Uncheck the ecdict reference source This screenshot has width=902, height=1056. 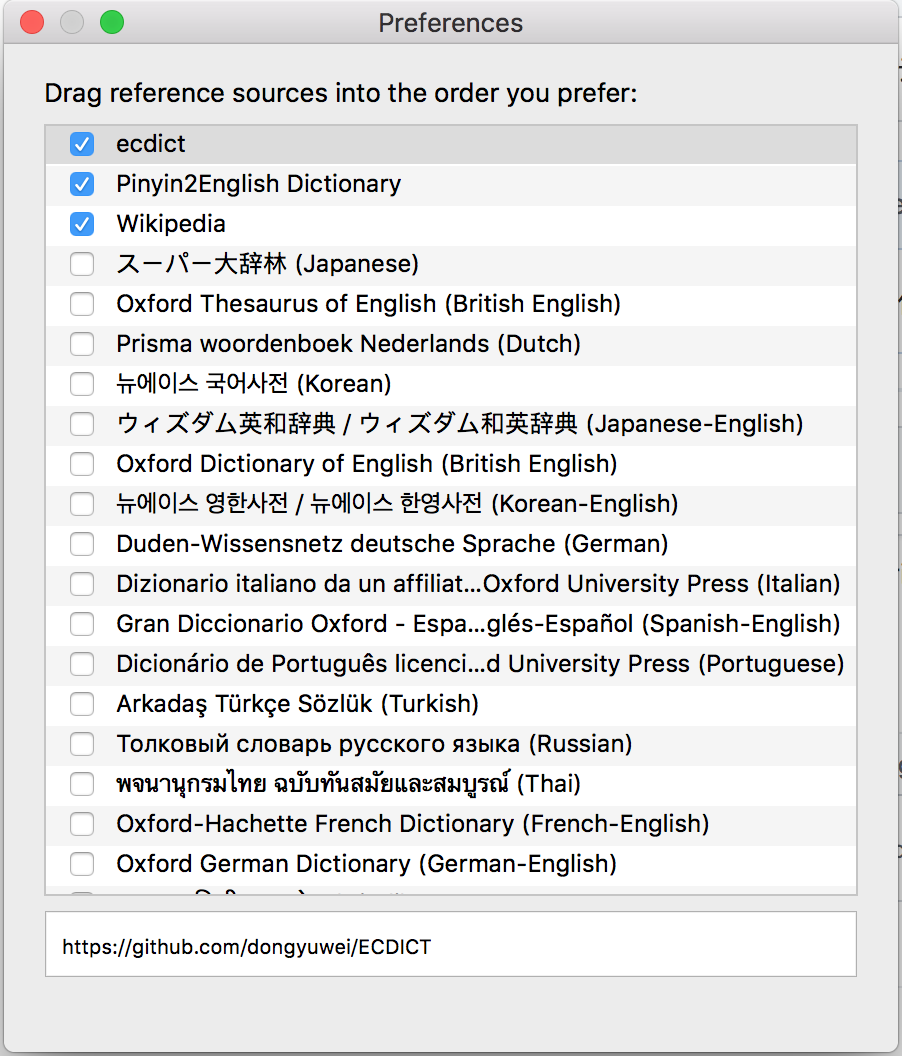(81, 143)
